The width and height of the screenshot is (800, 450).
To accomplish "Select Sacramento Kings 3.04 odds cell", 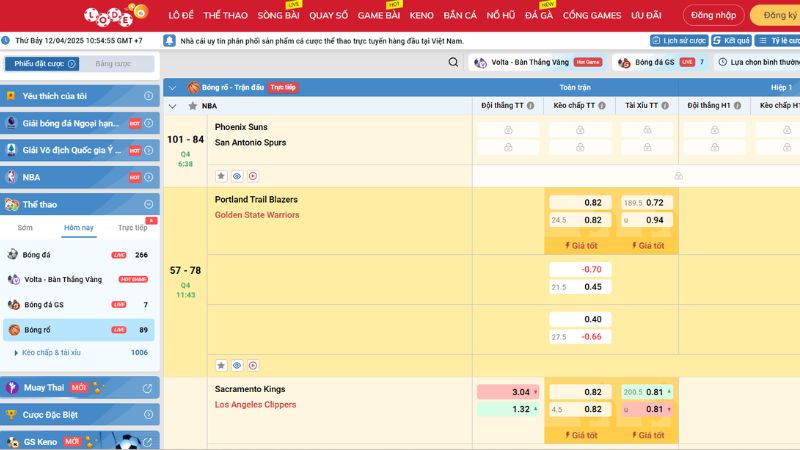I will (x=509, y=392).
